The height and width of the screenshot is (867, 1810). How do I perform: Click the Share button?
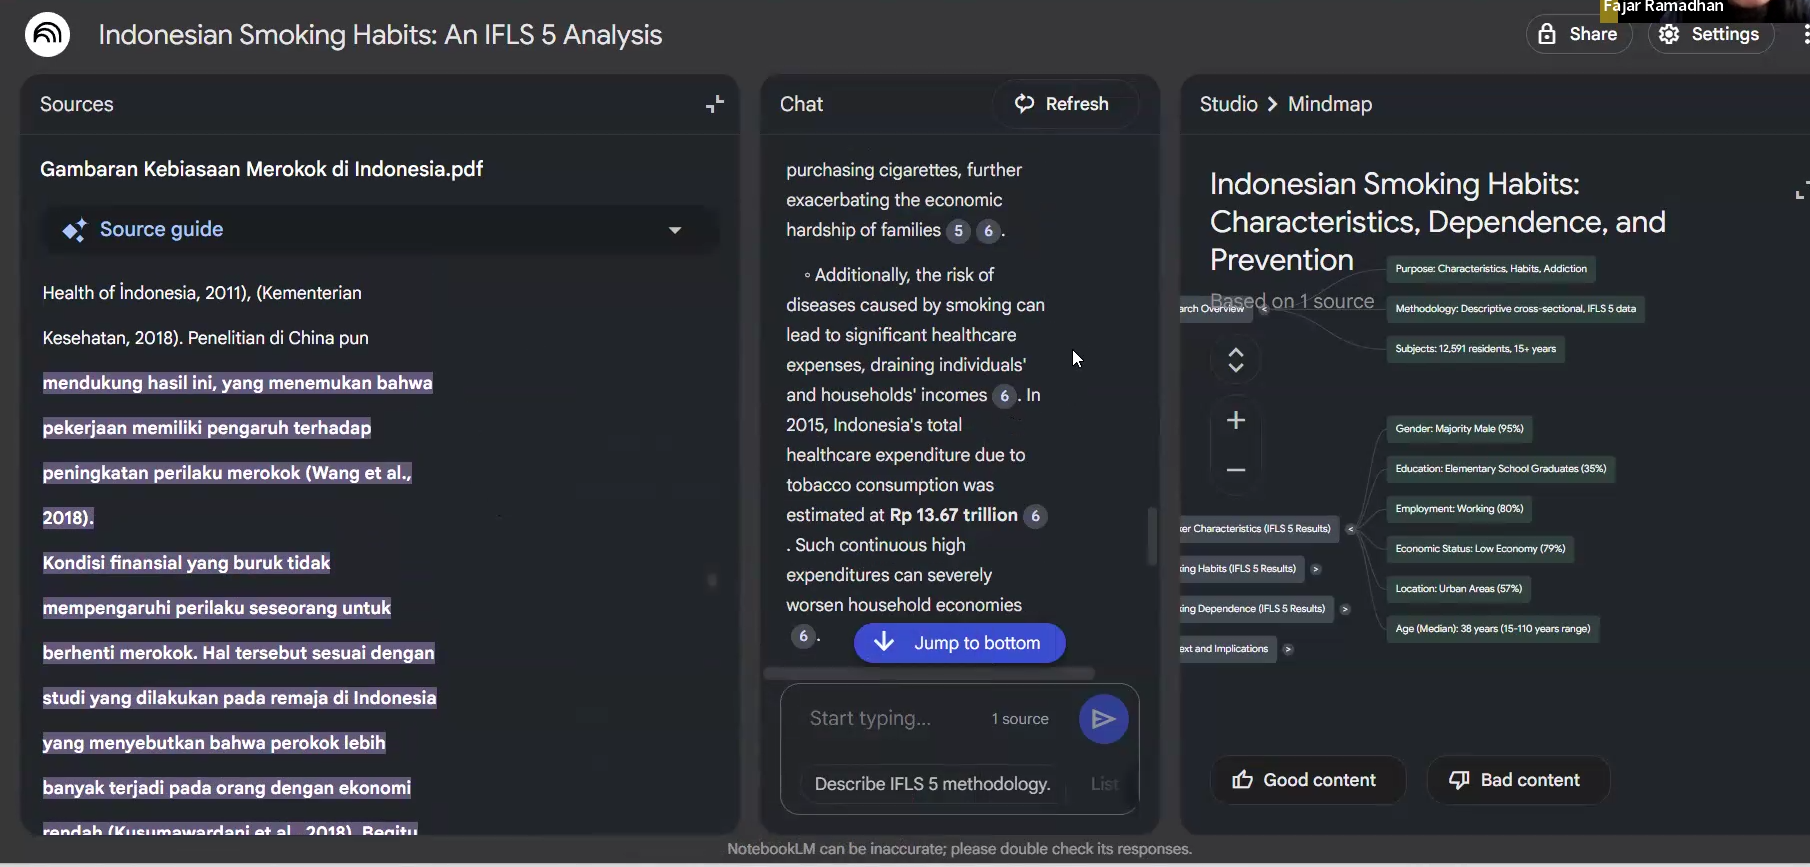(x=1579, y=34)
